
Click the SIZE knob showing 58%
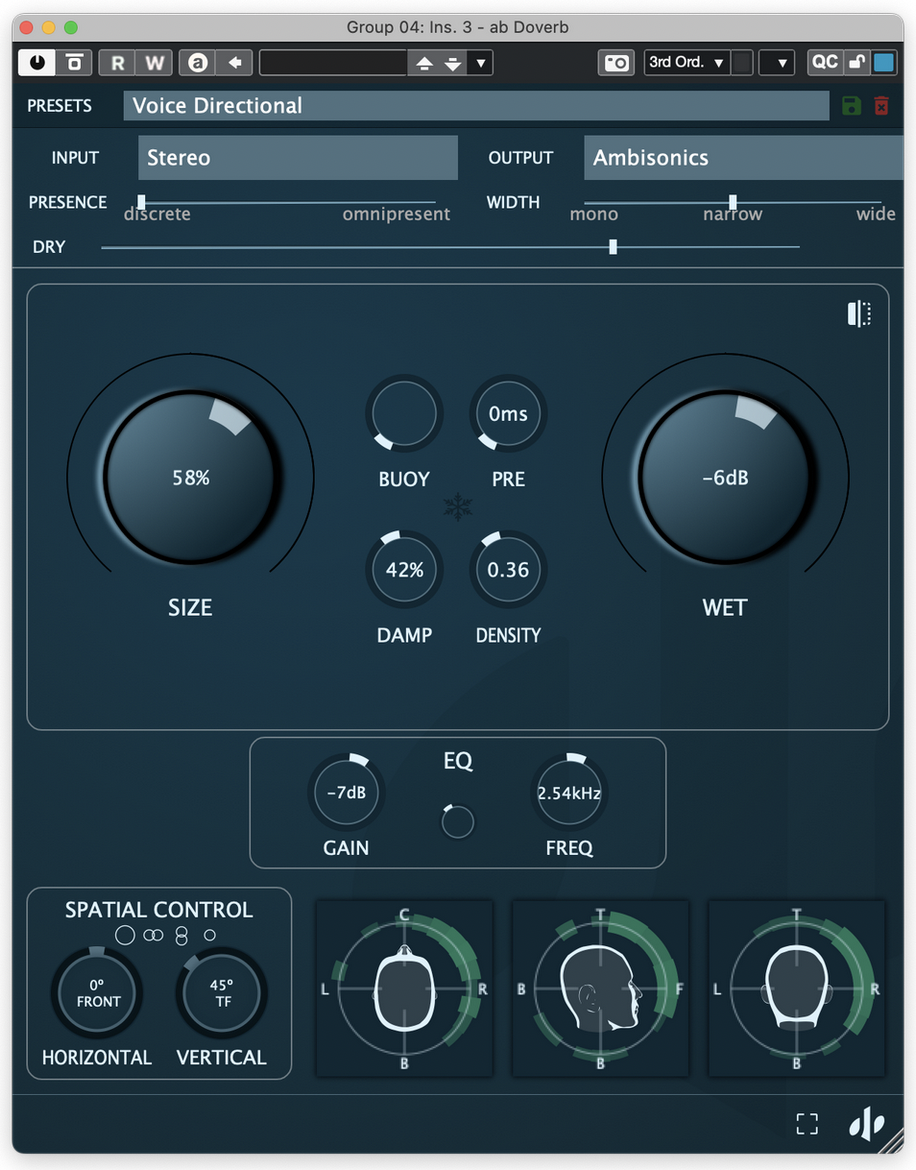pos(191,477)
